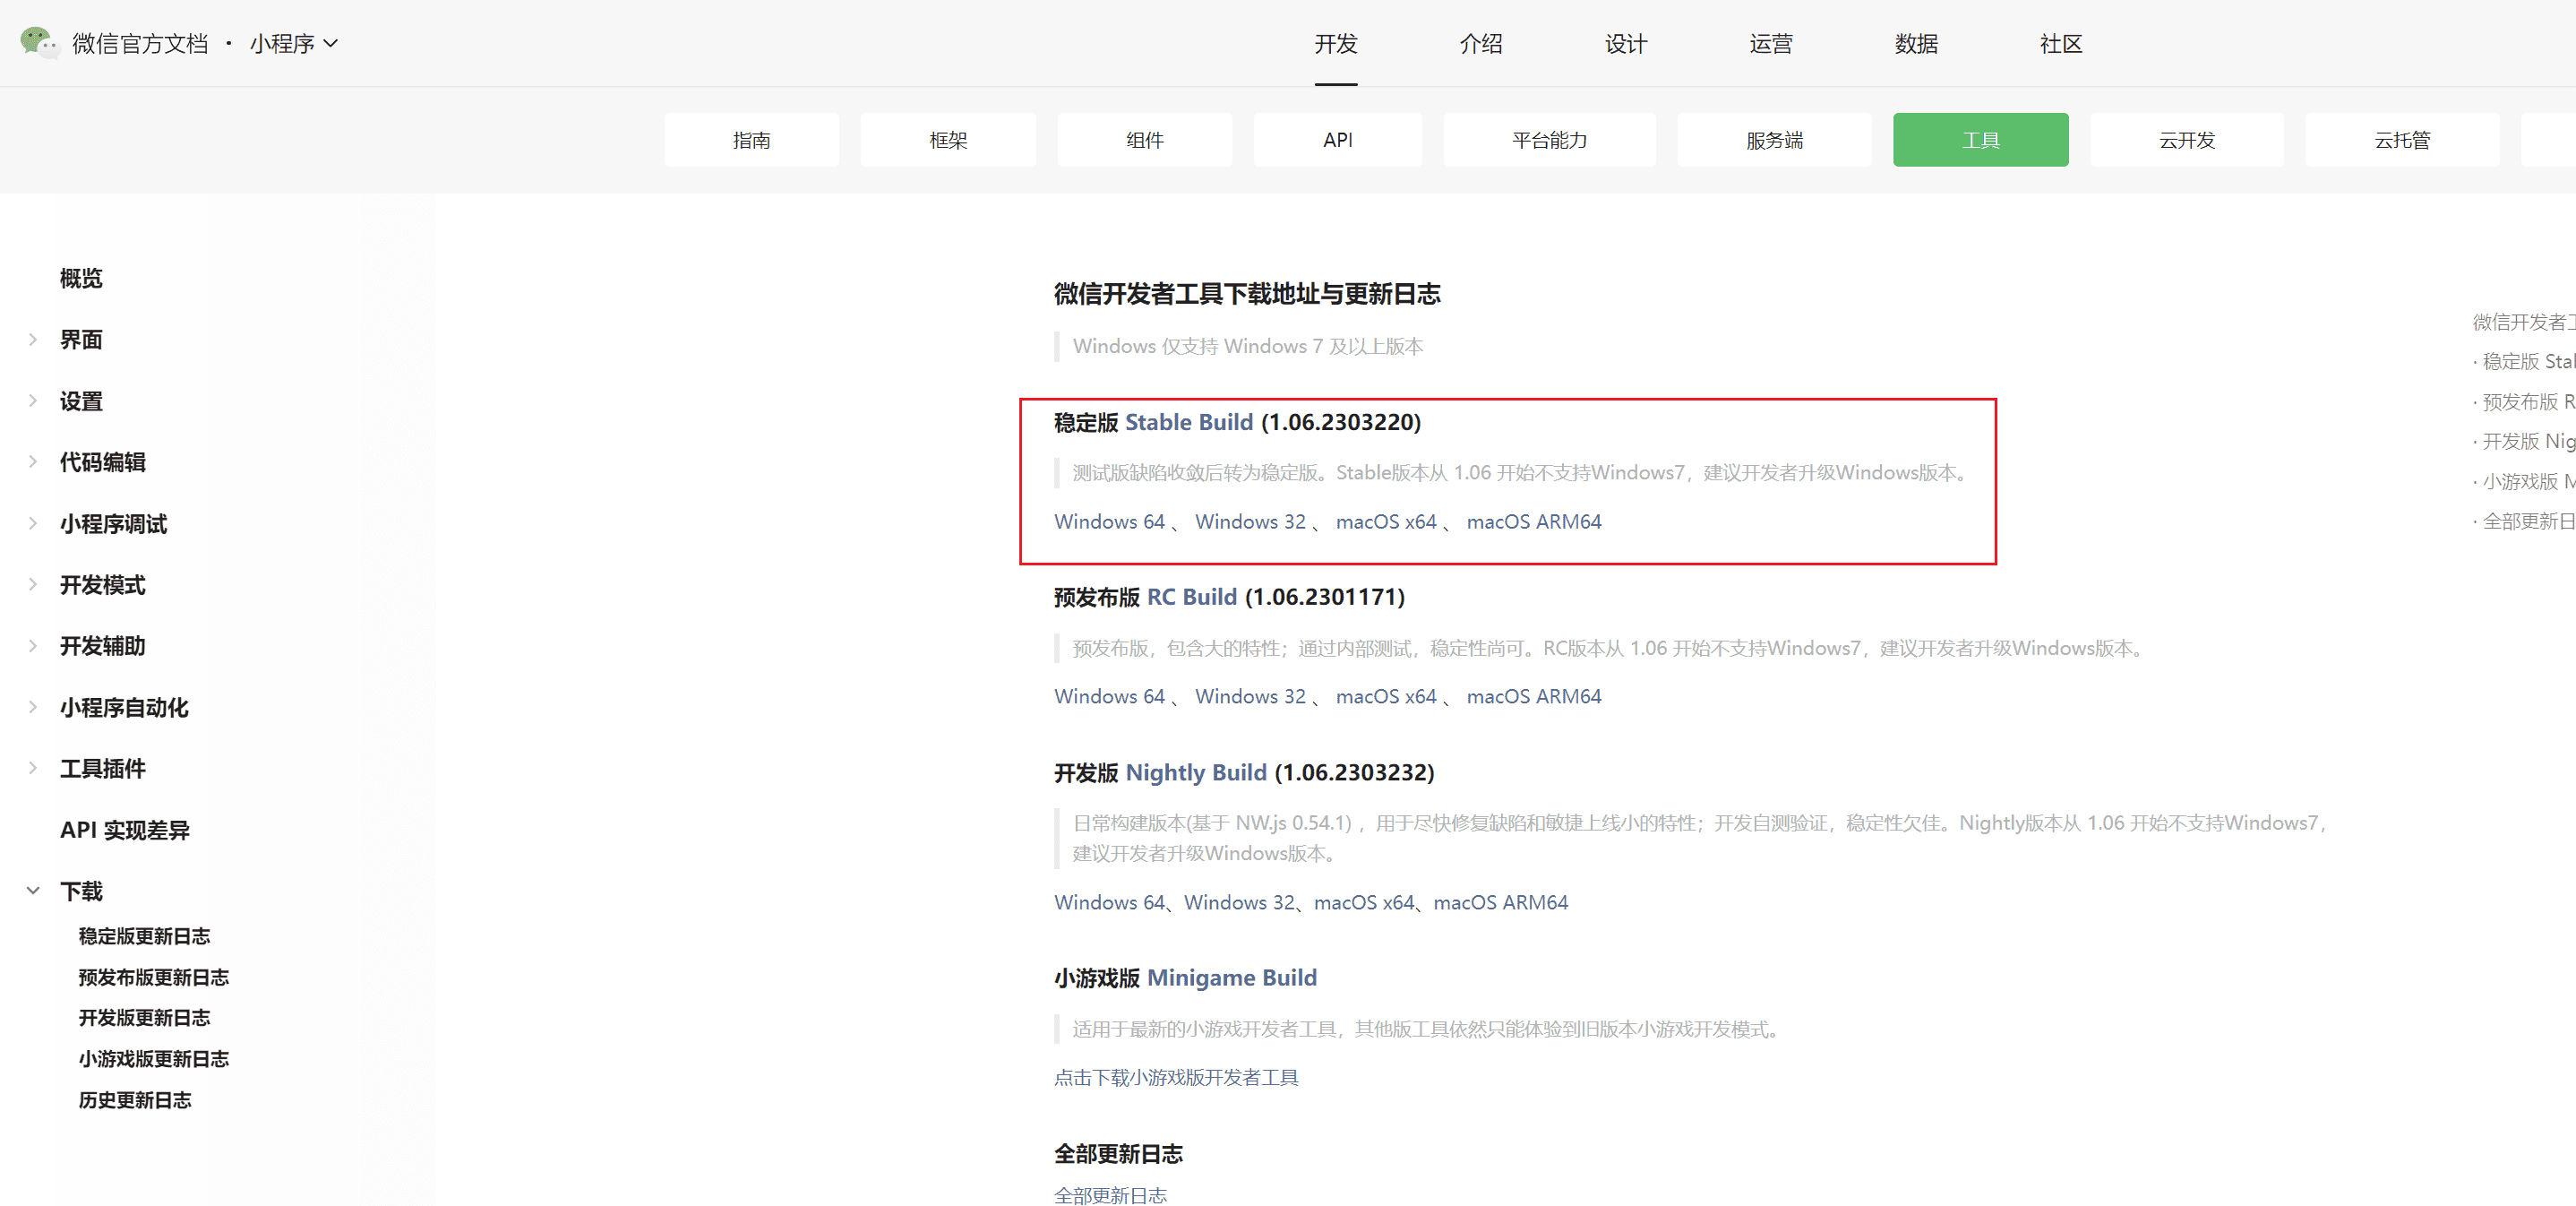Click the Nightly Build heading link
This screenshot has width=2576, height=1206.
coord(1196,773)
